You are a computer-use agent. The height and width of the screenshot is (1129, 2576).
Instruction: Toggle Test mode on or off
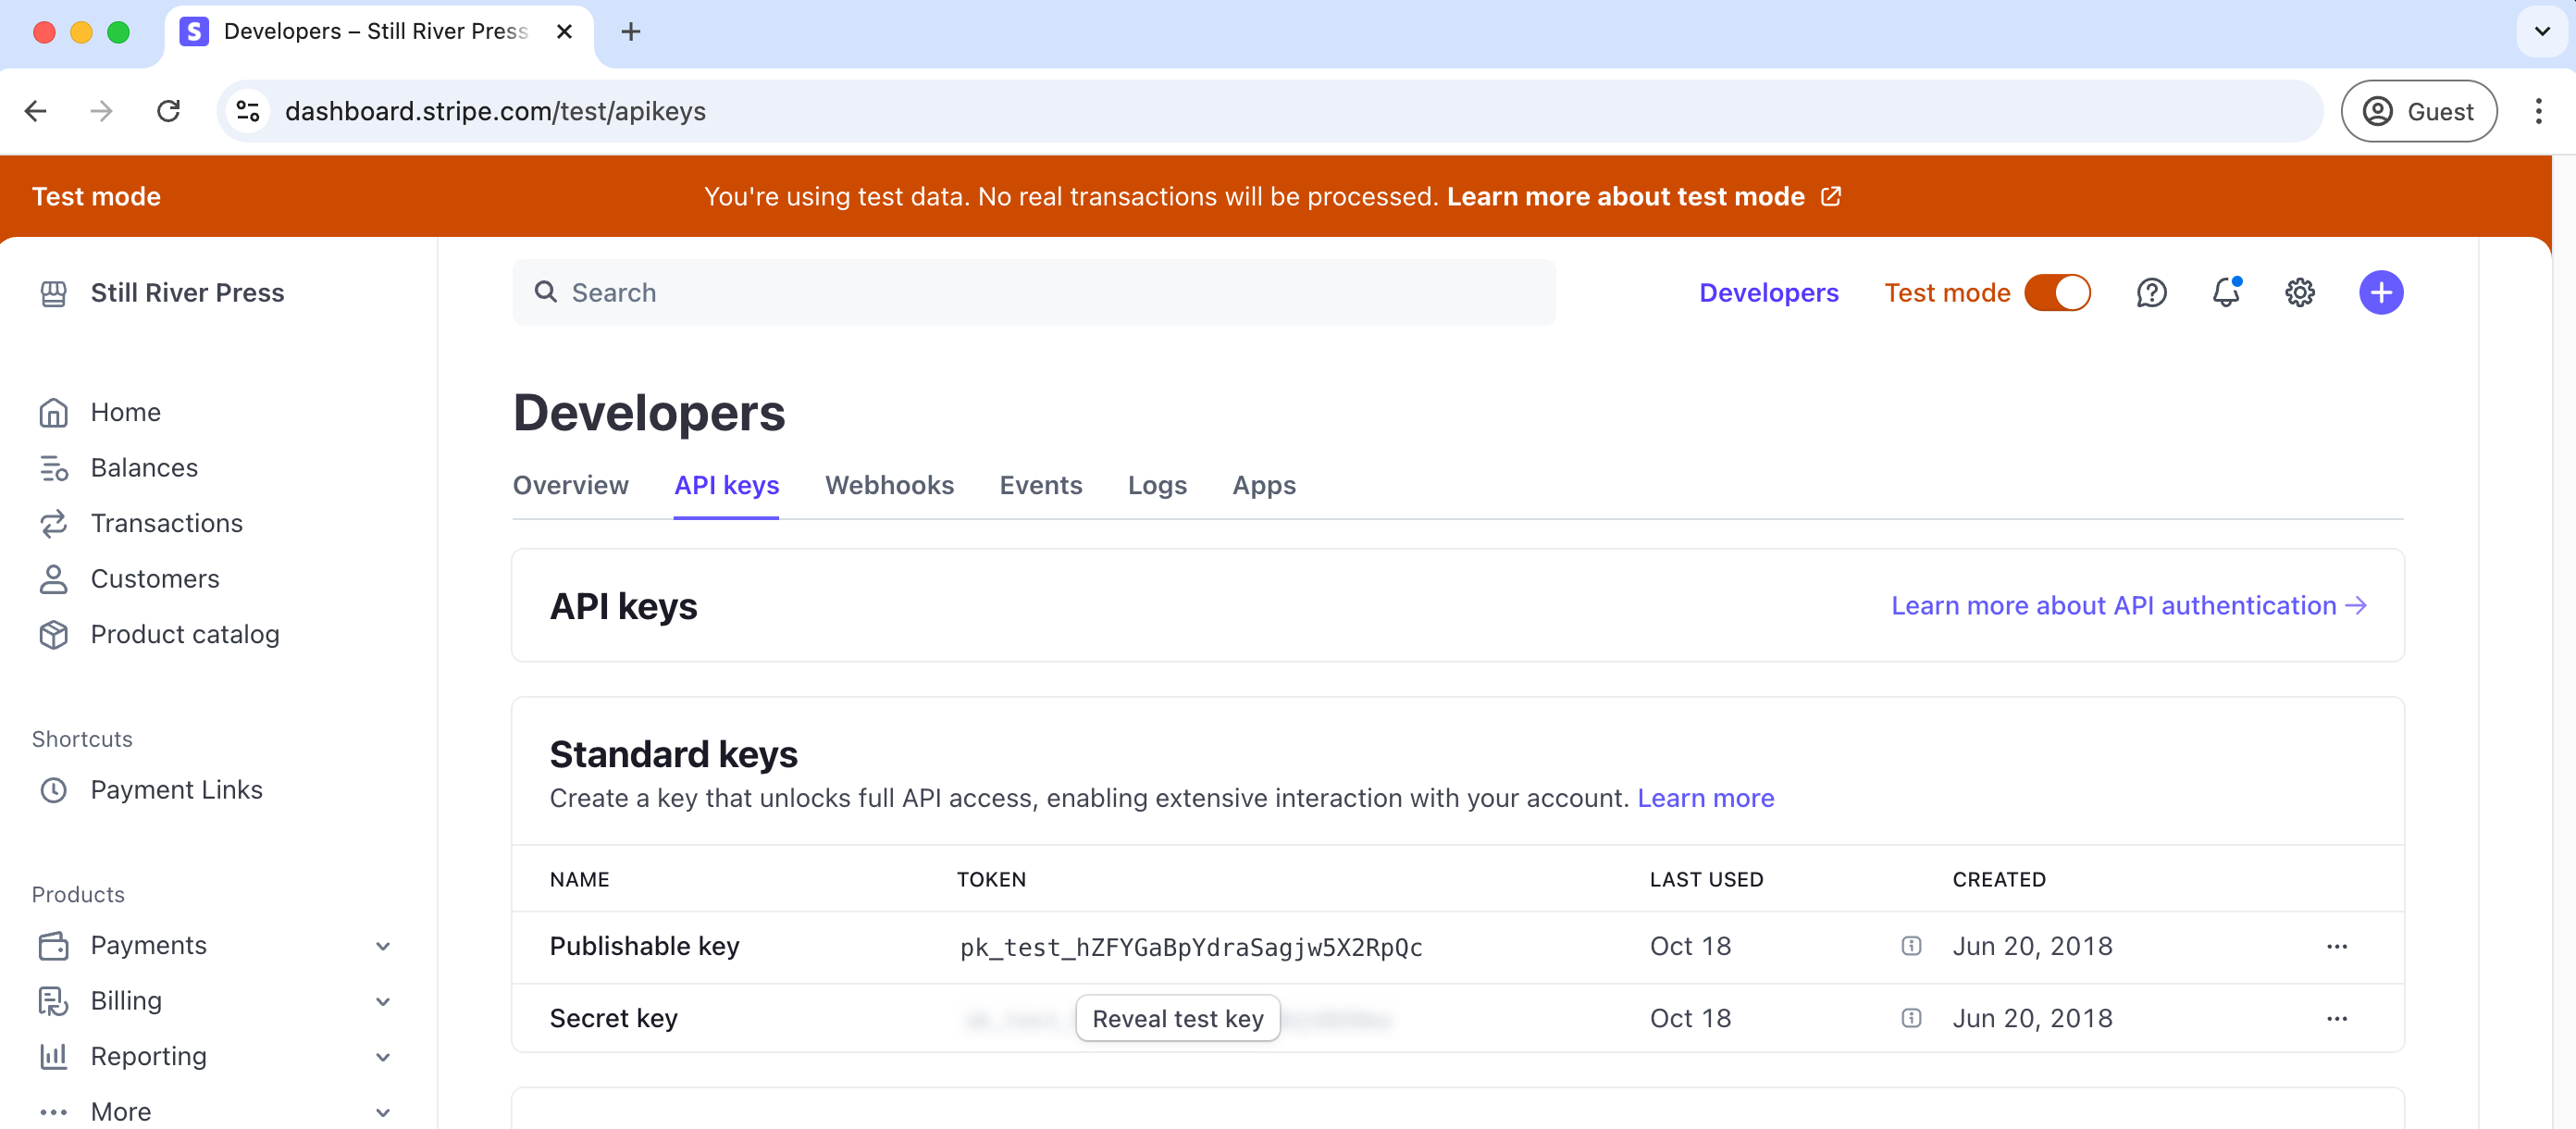tap(2059, 292)
